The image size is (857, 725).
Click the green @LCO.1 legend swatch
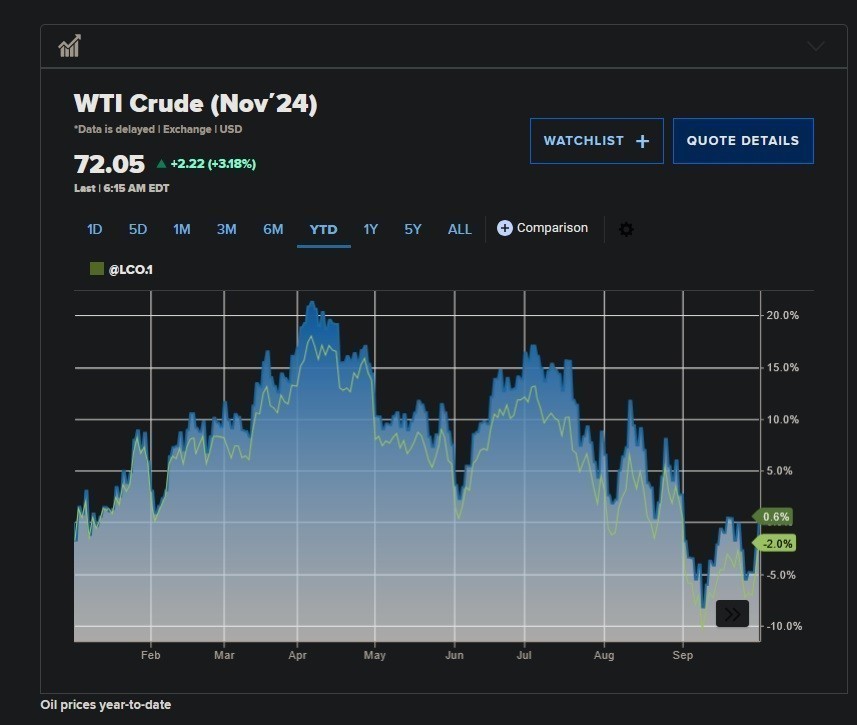point(97,269)
